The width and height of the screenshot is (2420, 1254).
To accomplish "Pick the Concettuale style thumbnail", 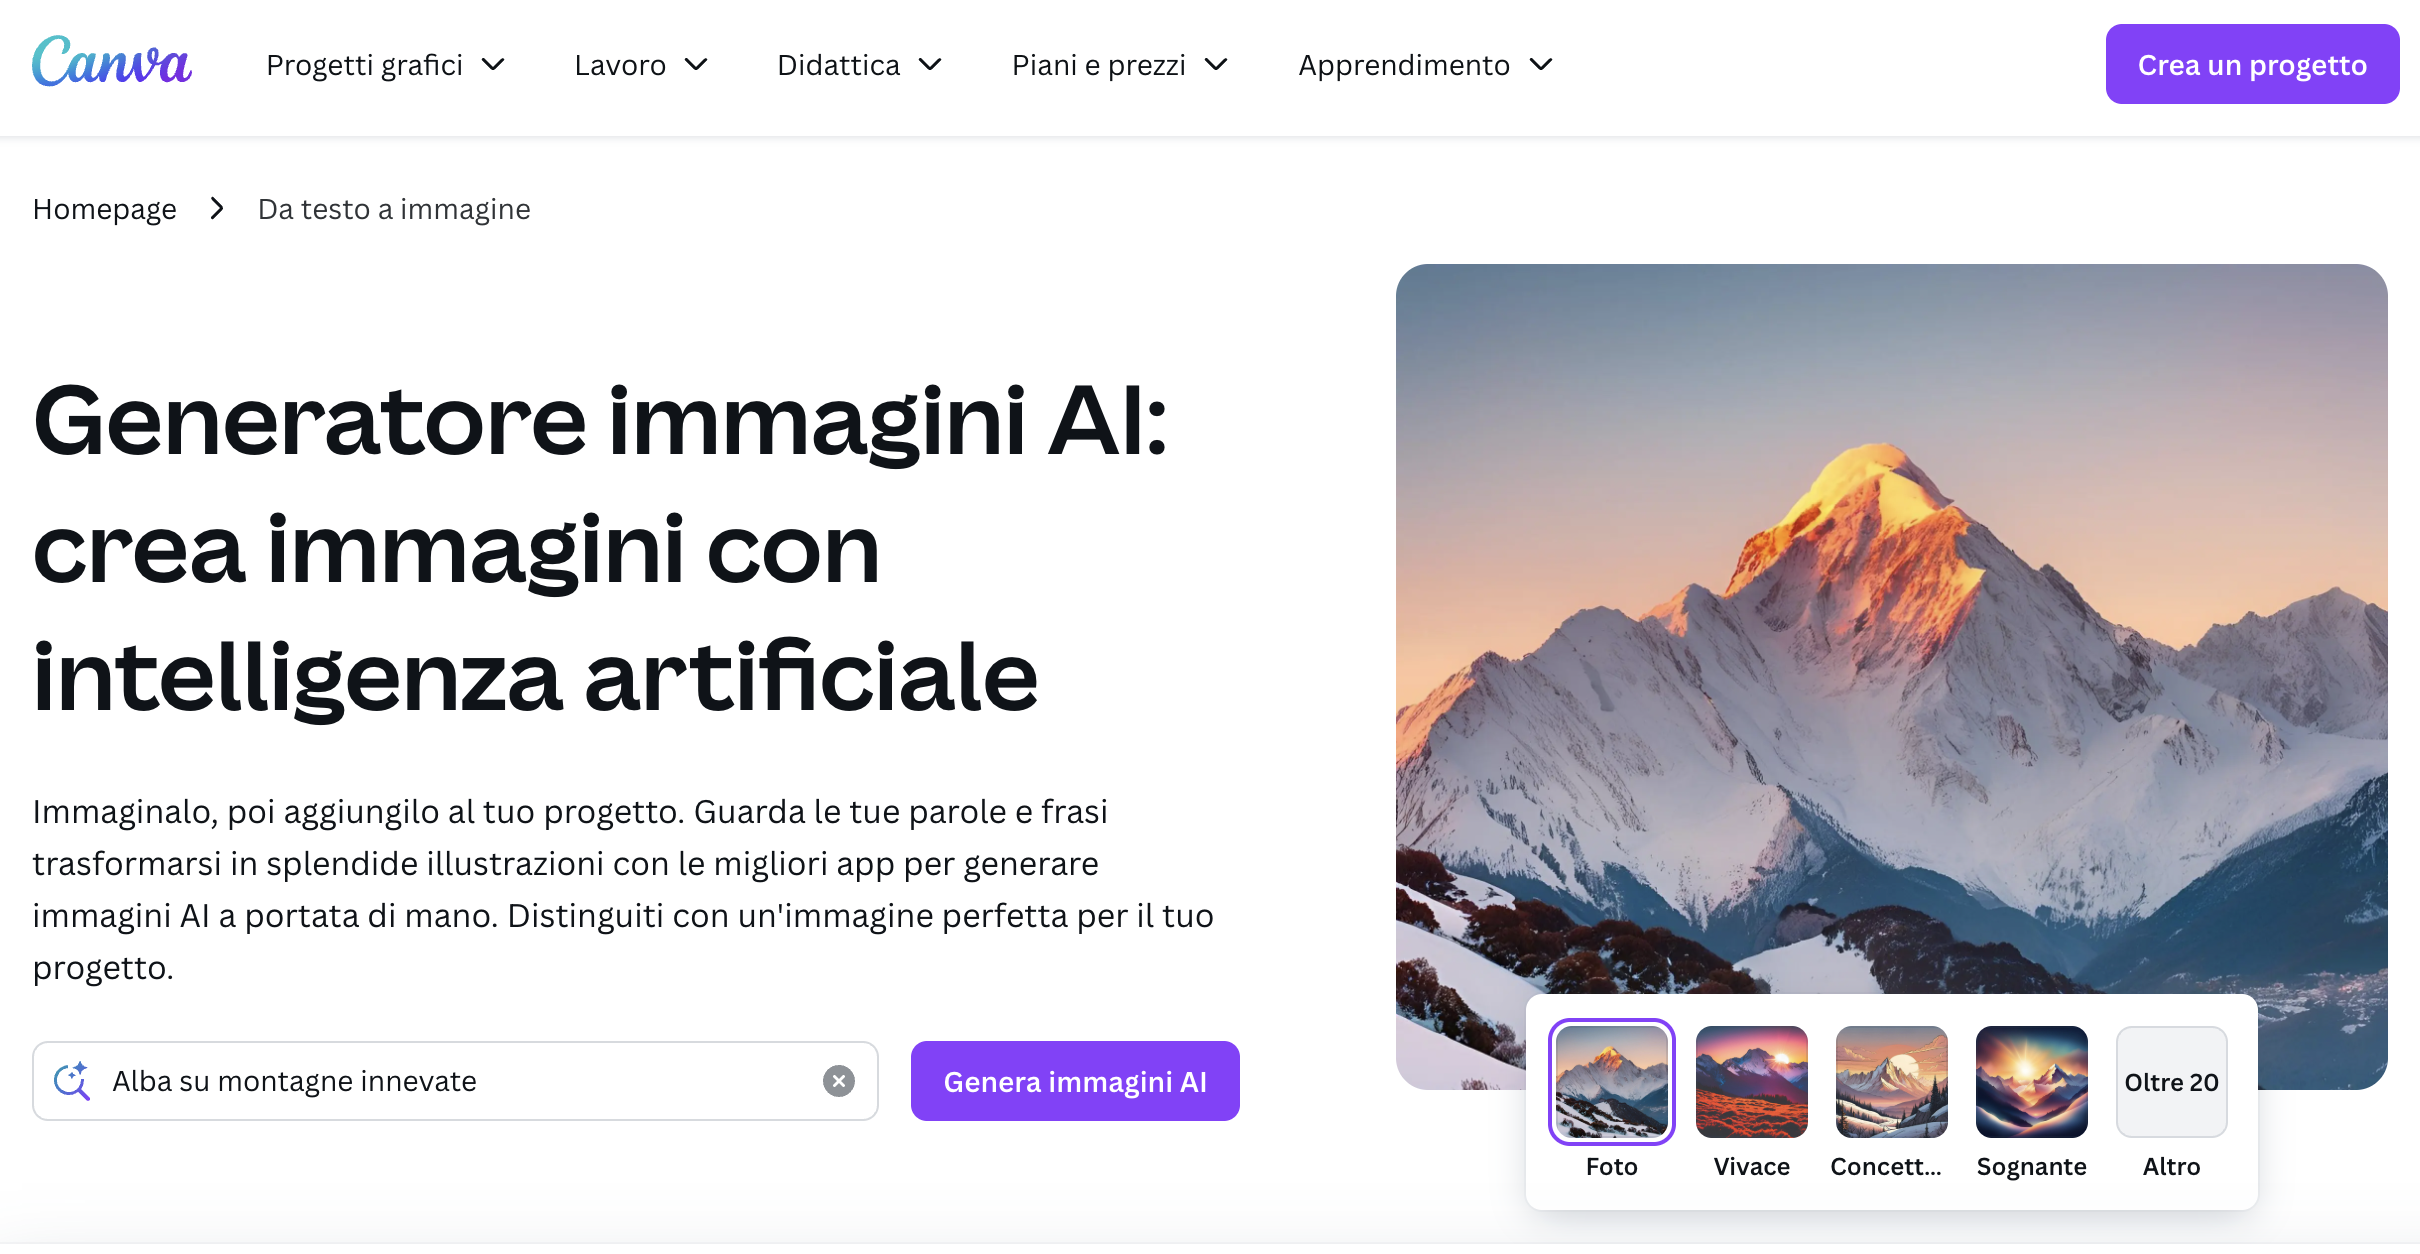I will (1891, 1082).
